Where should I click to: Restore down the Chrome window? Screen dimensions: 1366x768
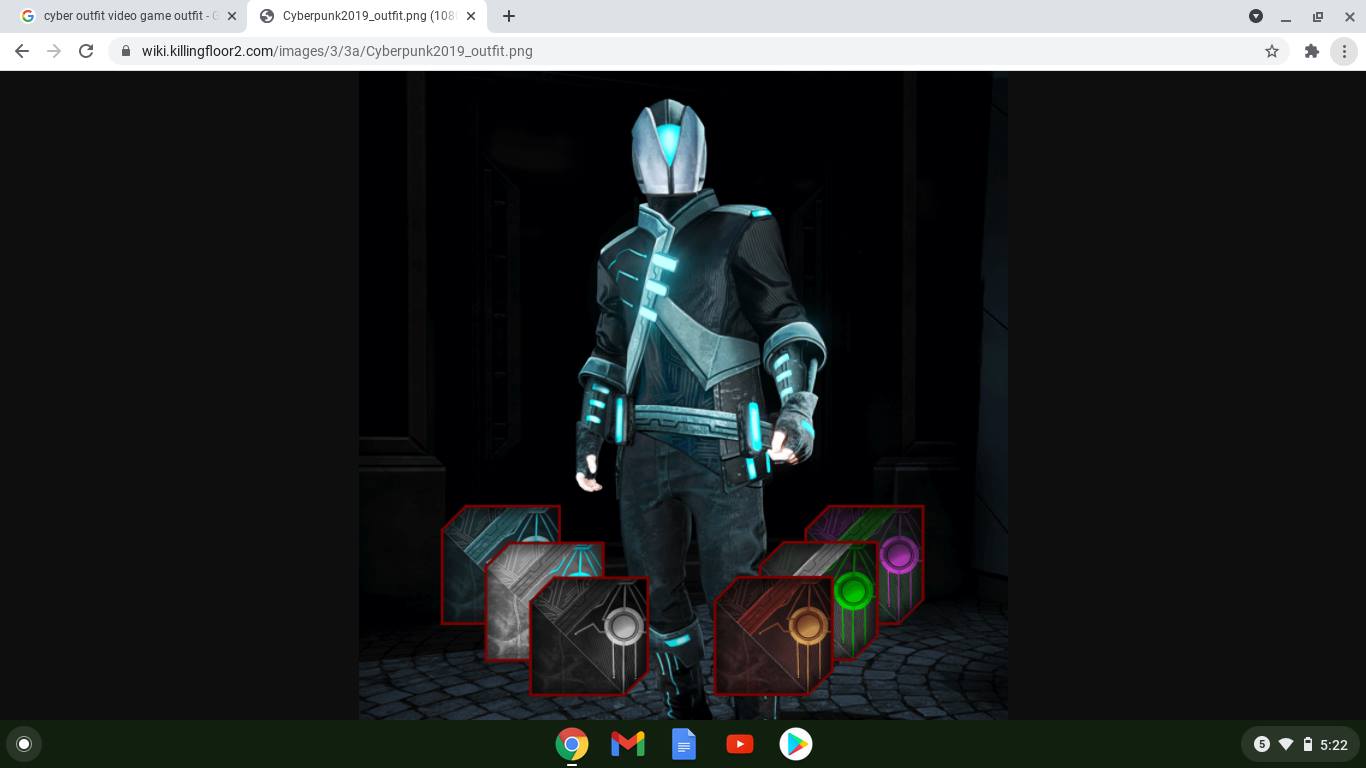[1318, 16]
